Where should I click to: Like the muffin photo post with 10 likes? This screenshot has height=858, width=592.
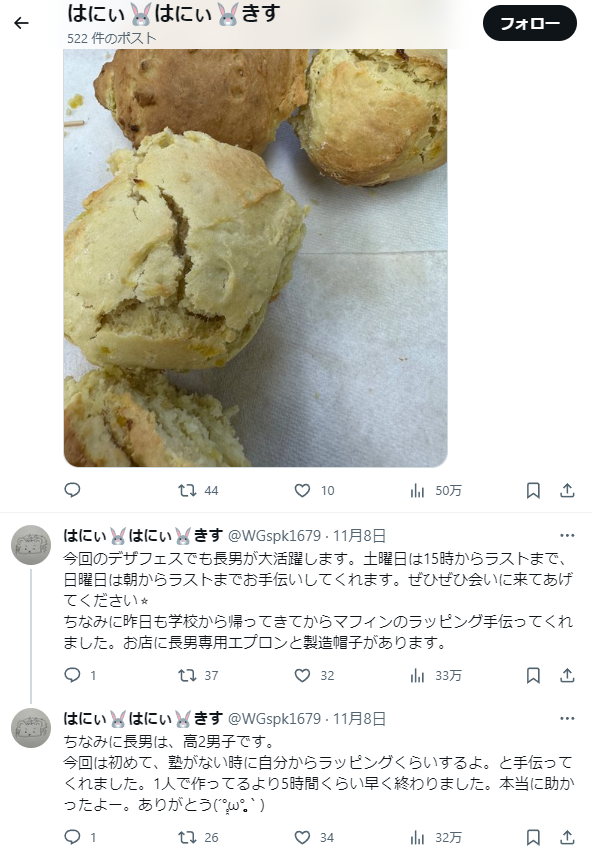[x=314, y=490]
